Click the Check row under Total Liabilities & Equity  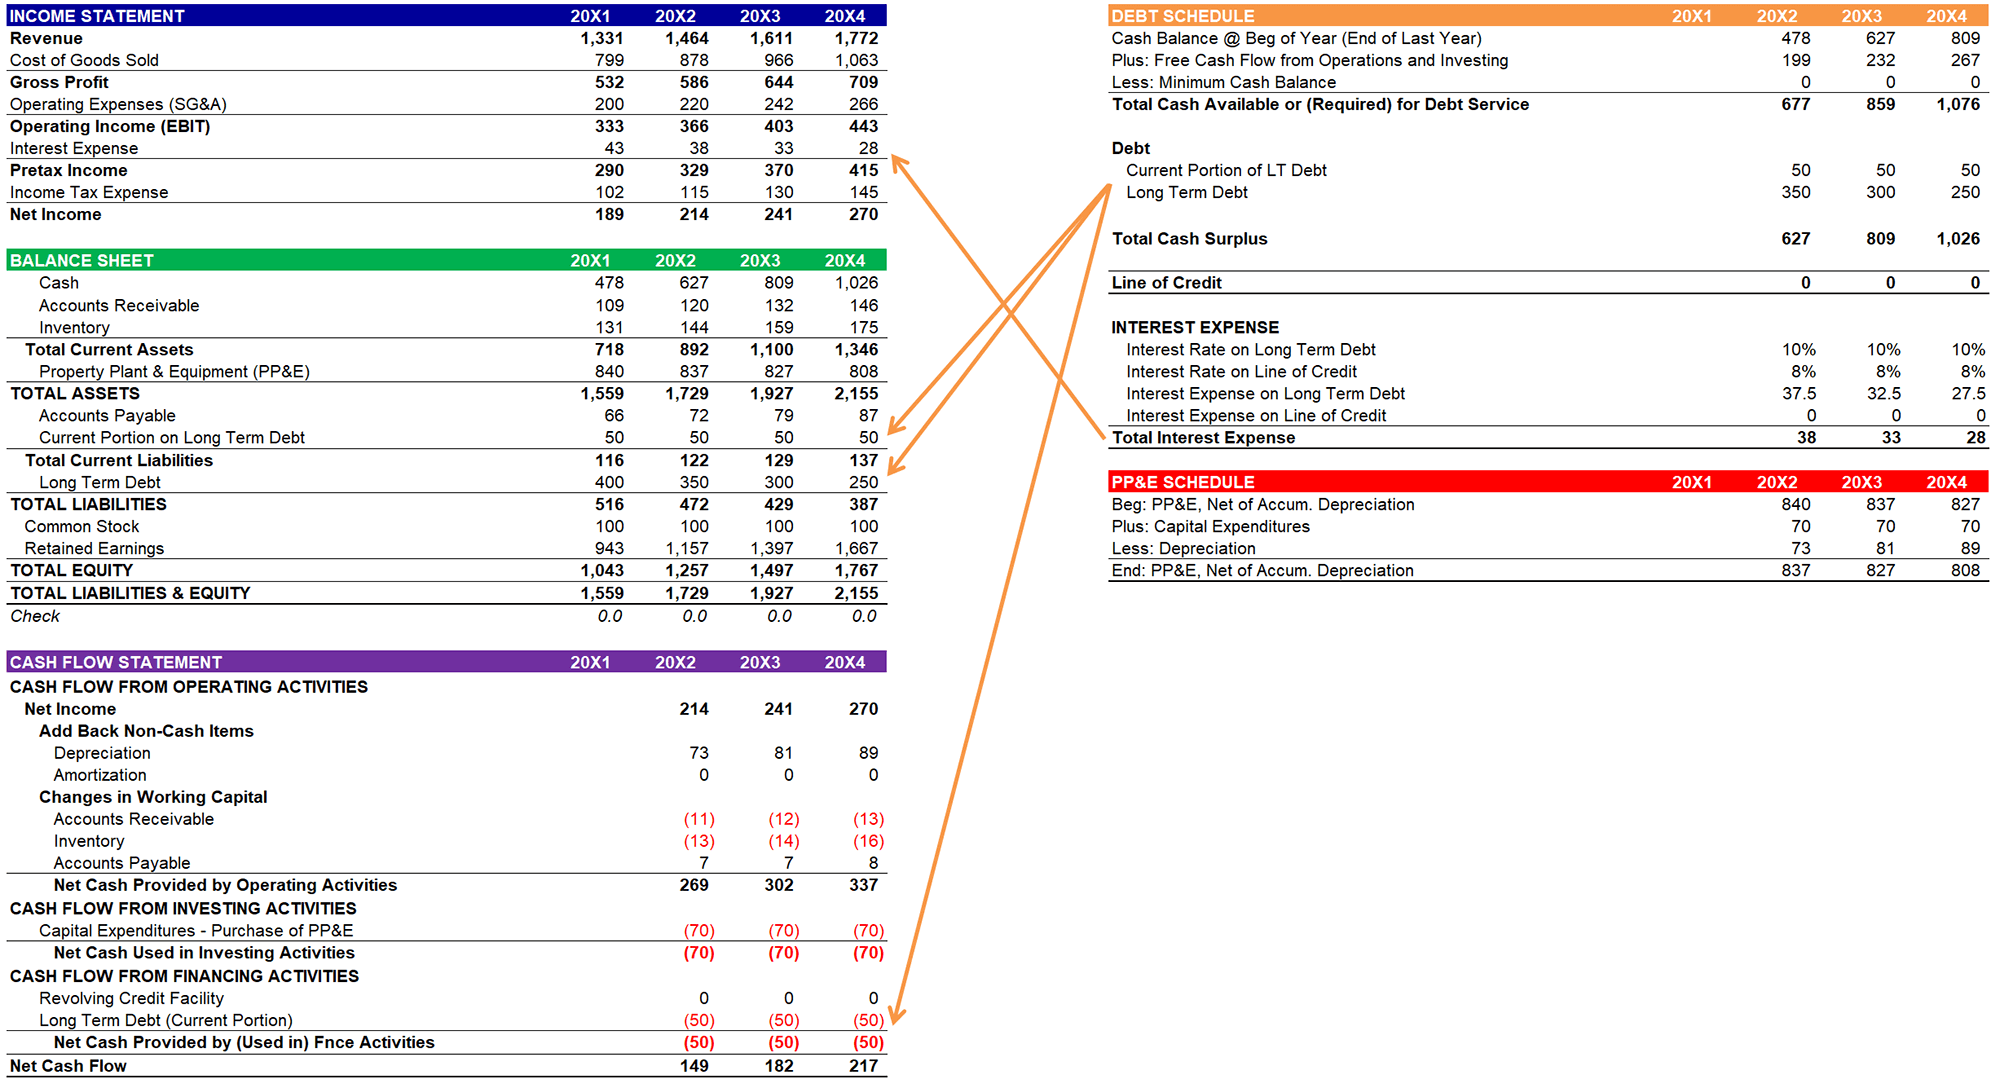[x=35, y=615]
